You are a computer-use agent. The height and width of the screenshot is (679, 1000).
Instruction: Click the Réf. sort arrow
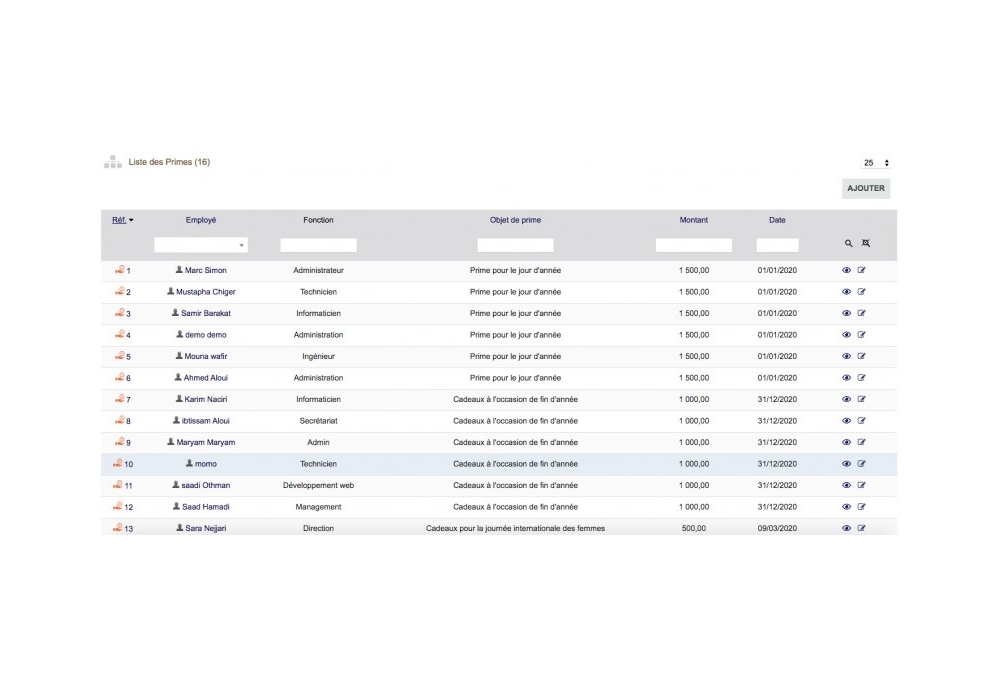pos(131,219)
